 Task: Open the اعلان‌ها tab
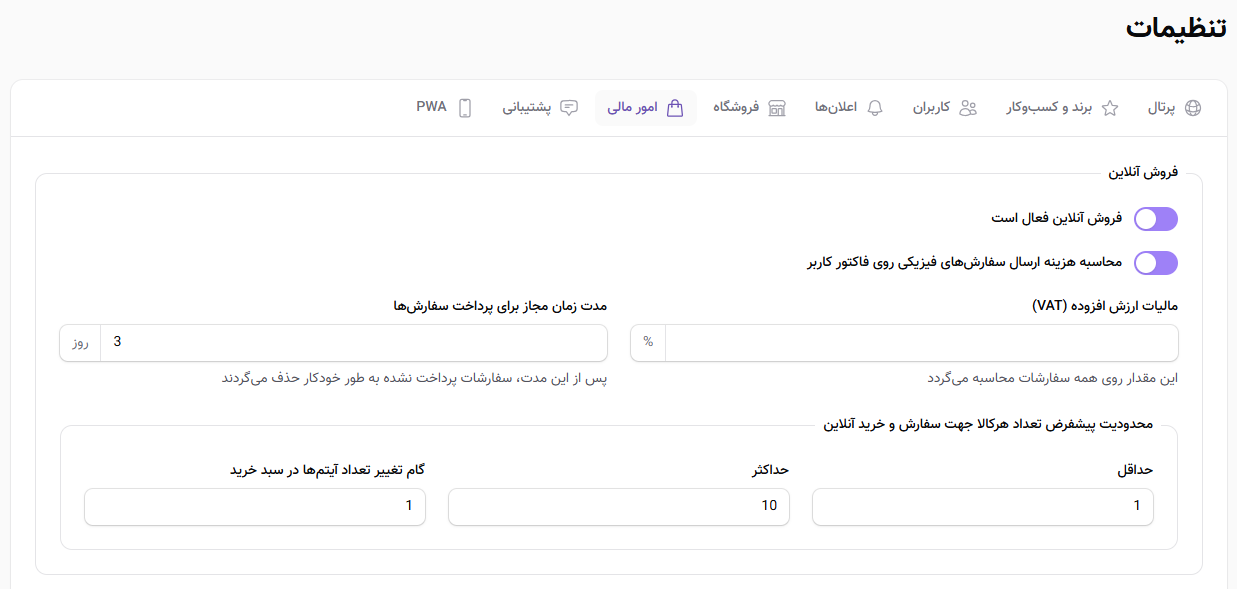pos(850,108)
